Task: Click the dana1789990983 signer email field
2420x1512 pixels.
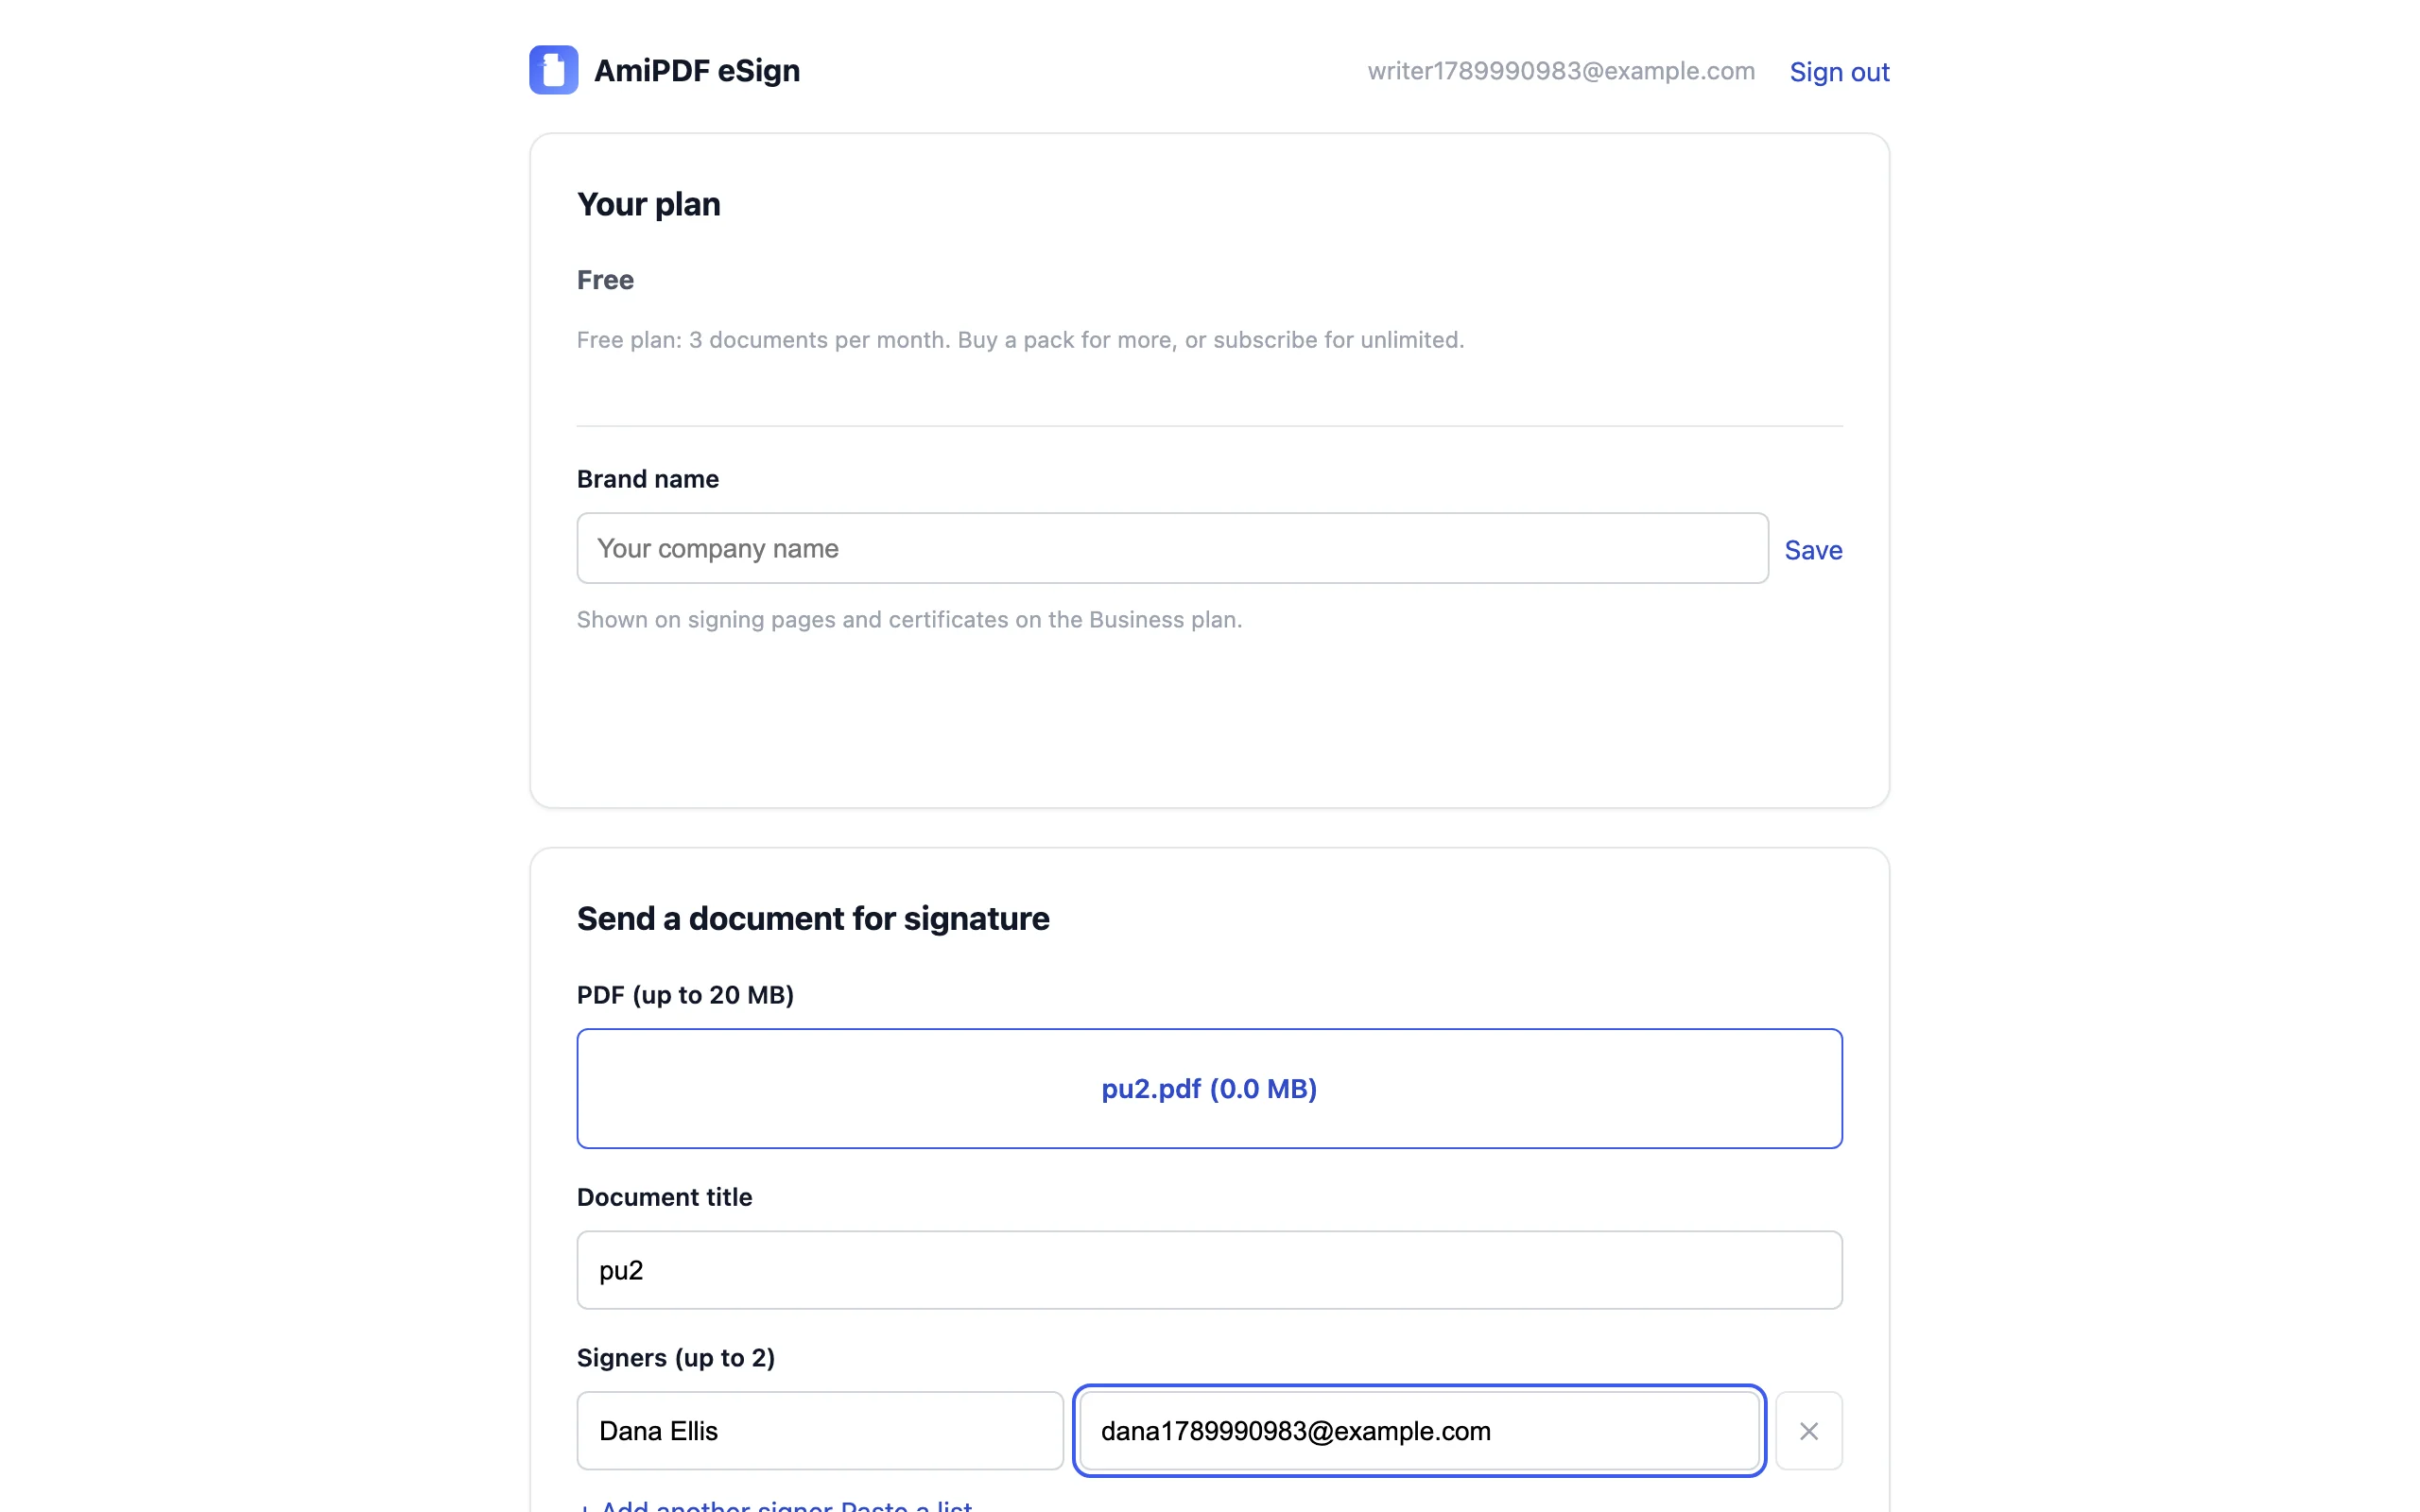Action: click(x=1418, y=1430)
